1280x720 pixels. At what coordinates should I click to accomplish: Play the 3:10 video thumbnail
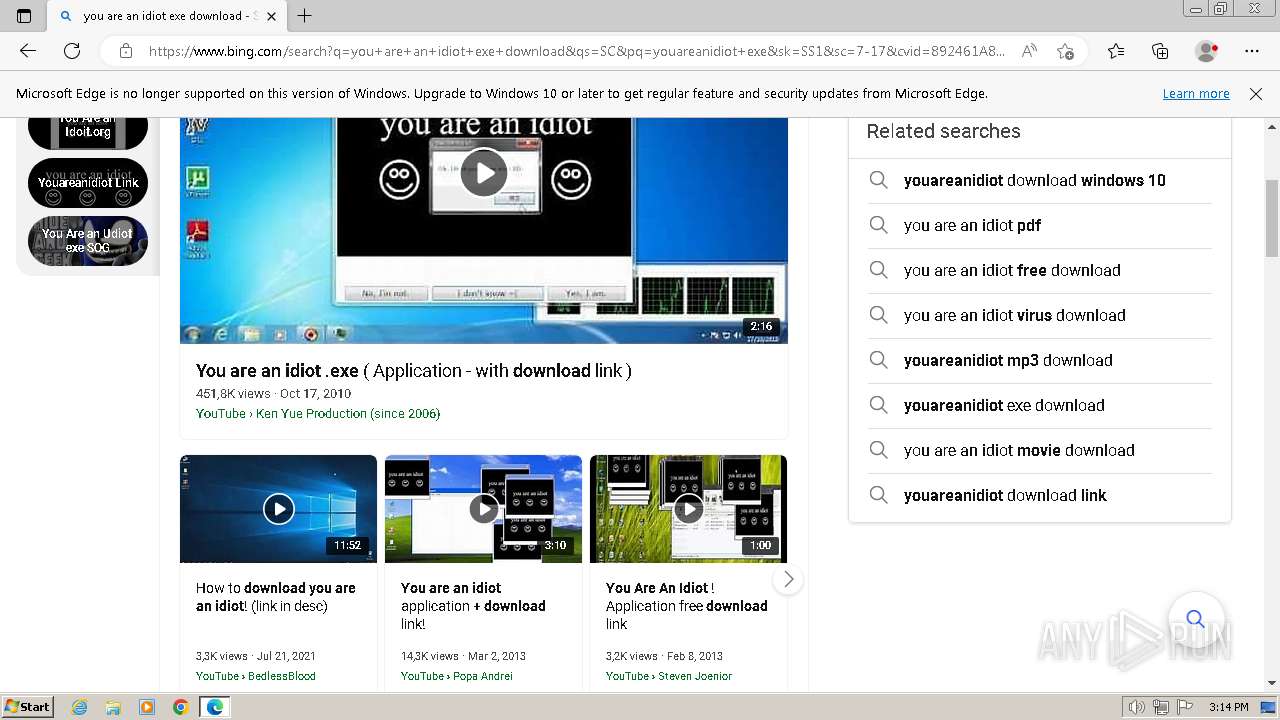click(x=483, y=509)
